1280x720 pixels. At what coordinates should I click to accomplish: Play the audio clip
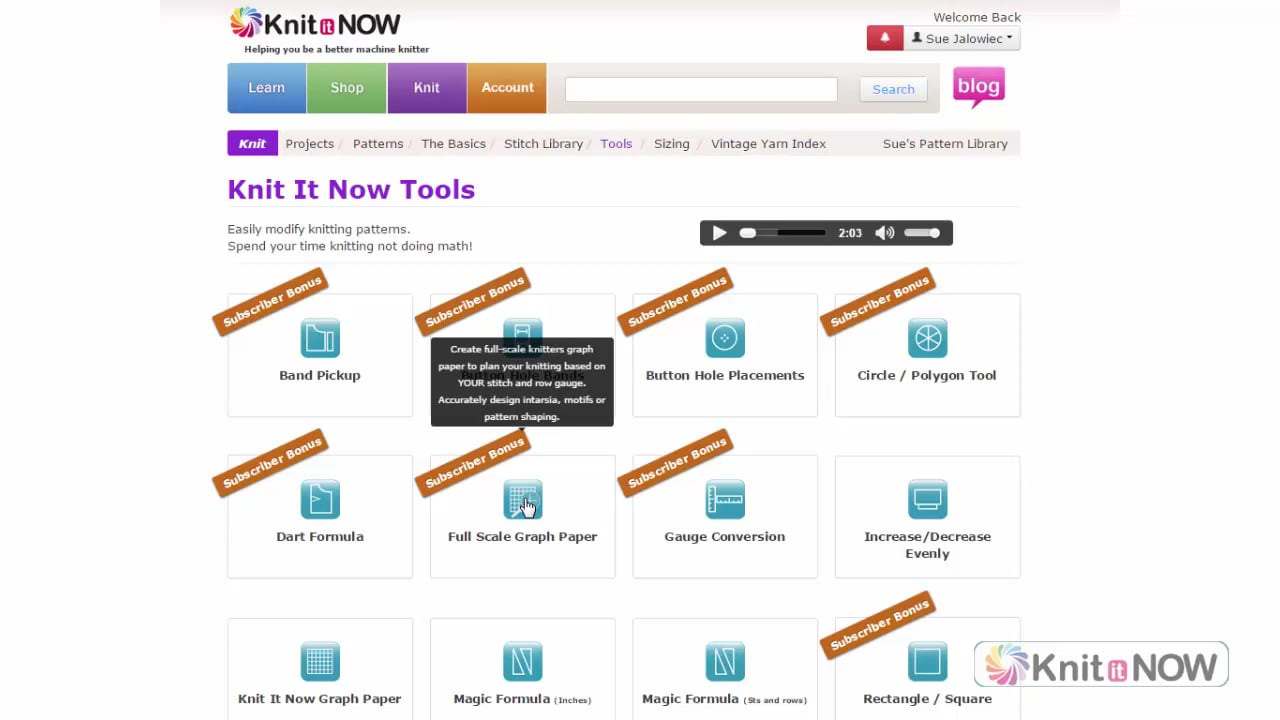pyautogui.click(x=719, y=233)
